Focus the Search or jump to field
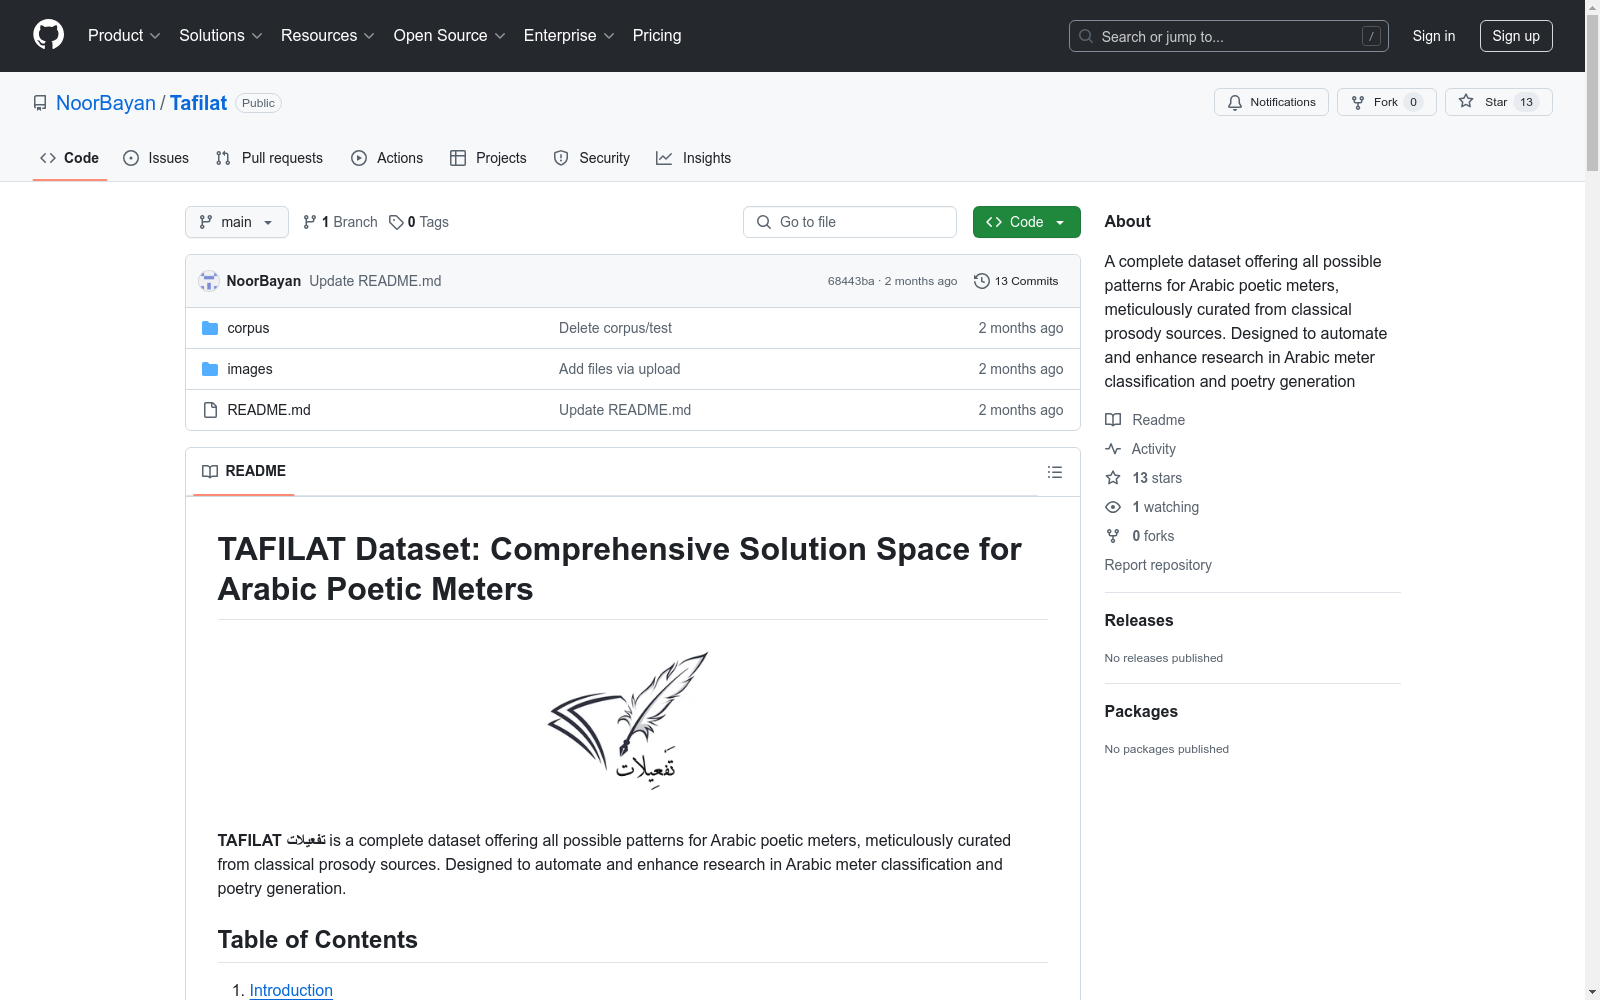The width and height of the screenshot is (1600, 1000). pos(1229,36)
